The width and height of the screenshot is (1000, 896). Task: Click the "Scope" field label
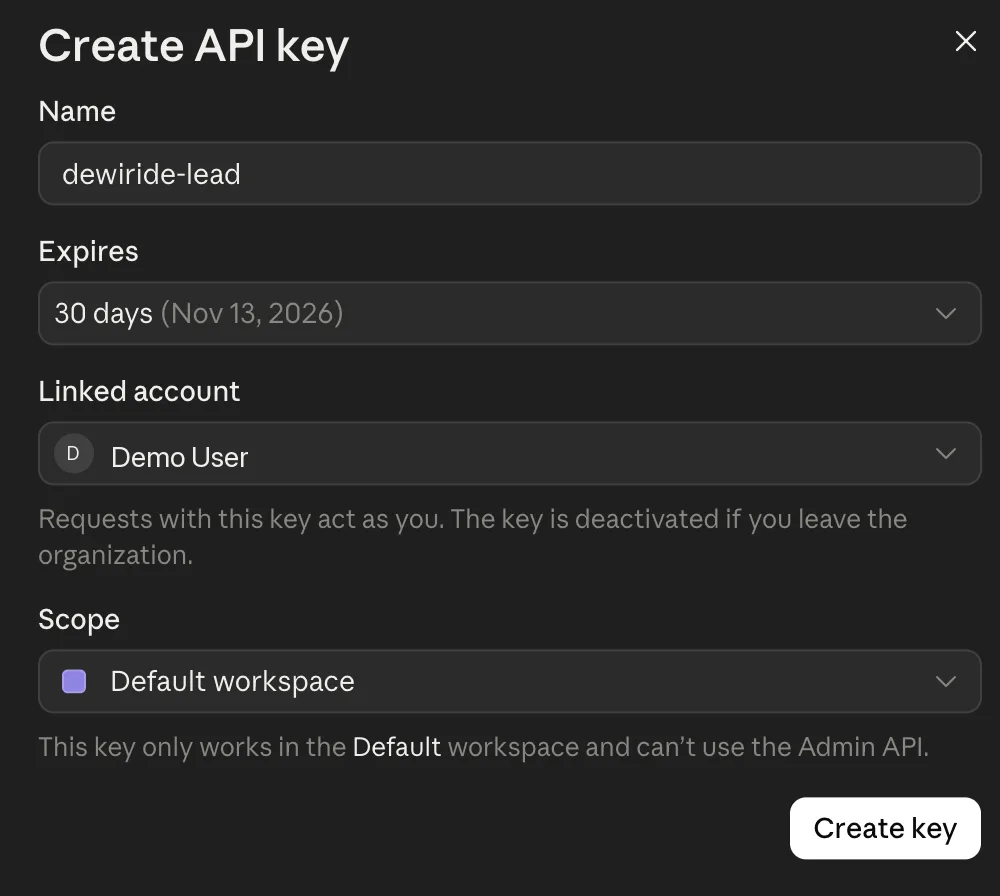[x=79, y=620]
